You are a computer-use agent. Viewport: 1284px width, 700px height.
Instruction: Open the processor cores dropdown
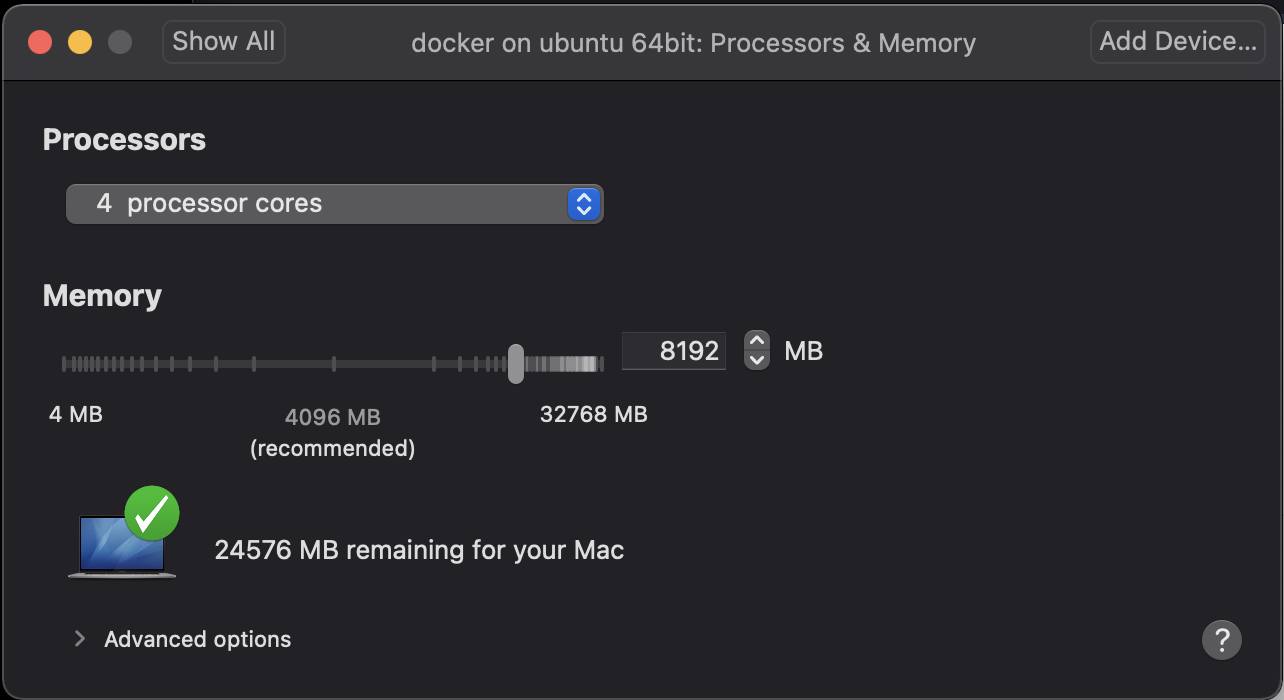[320, 204]
